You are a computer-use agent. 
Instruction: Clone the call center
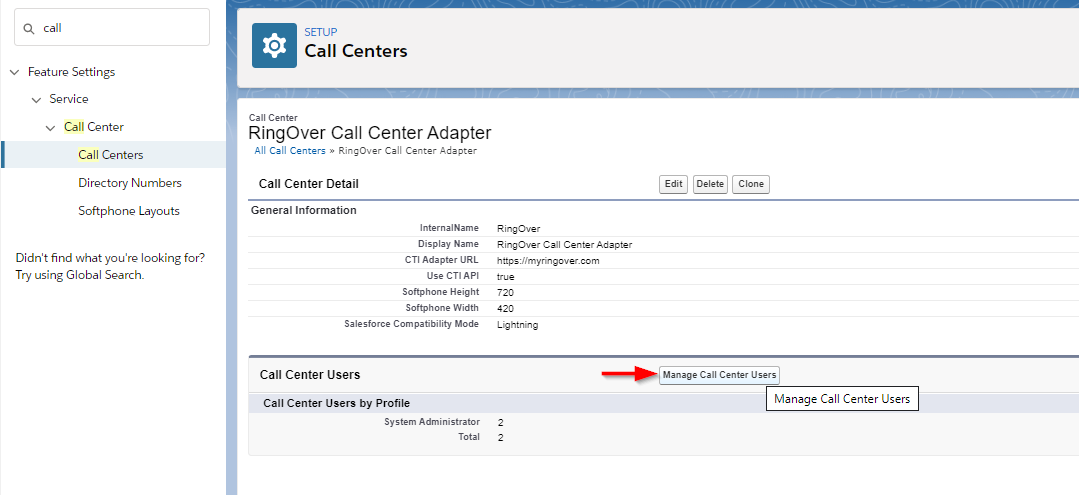coord(750,184)
